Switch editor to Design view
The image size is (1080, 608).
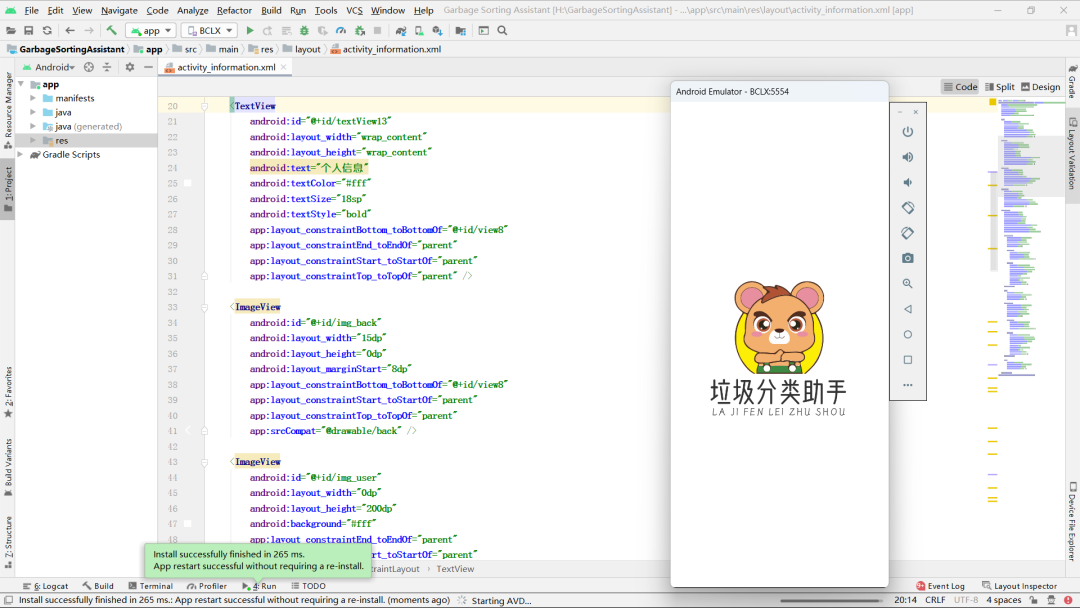(1041, 87)
